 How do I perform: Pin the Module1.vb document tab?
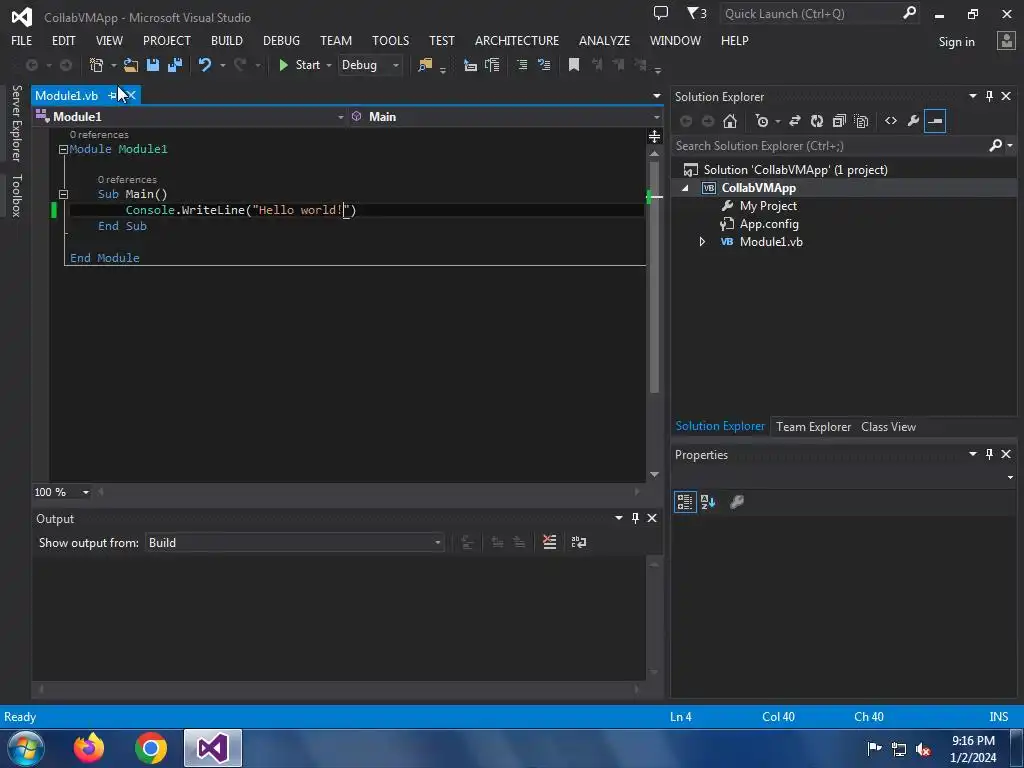[112, 95]
